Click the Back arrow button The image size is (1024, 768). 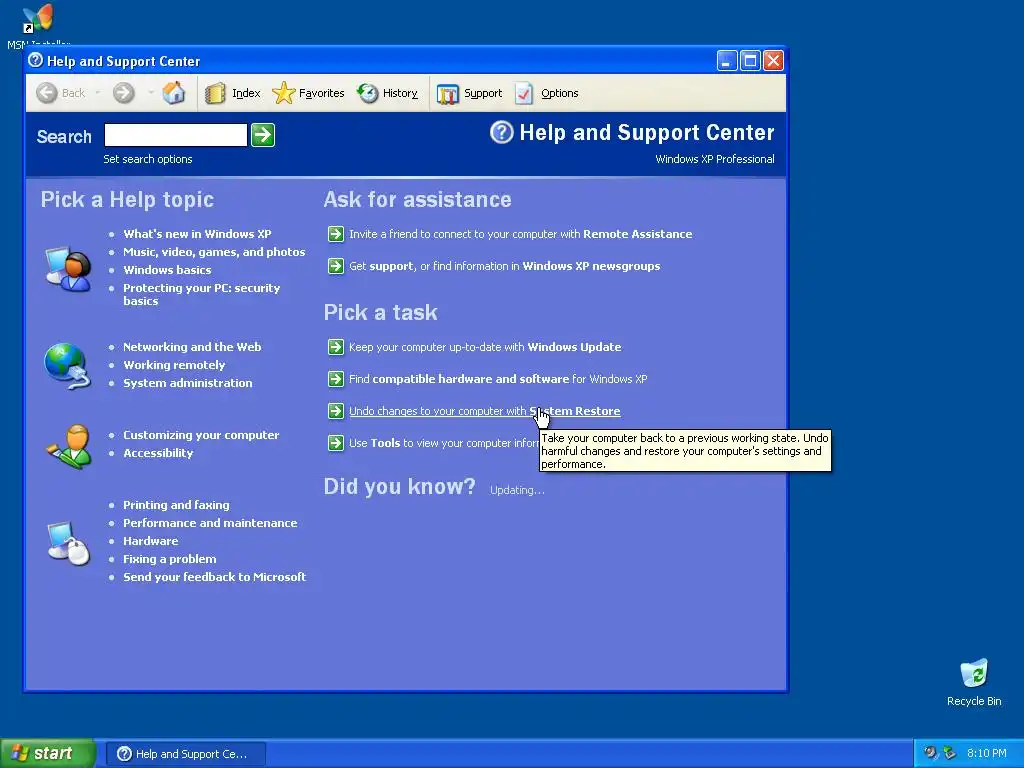point(46,93)
